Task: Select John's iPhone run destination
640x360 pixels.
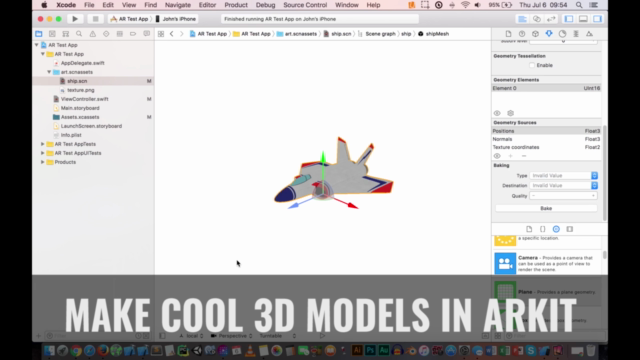Action: click(176, 19)
